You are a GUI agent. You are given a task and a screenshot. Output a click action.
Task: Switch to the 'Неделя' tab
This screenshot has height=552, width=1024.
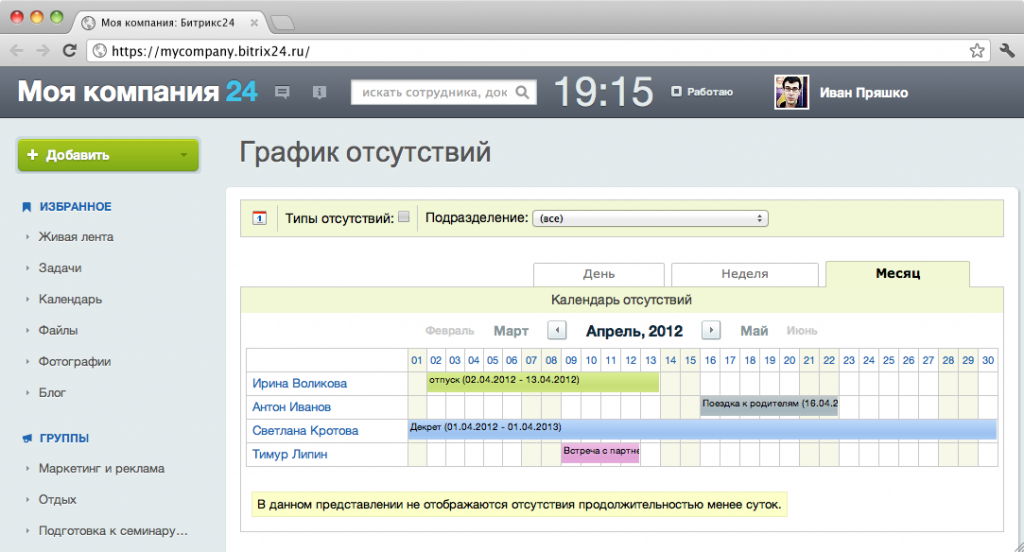pyautogui.click(x=744, y=274)
